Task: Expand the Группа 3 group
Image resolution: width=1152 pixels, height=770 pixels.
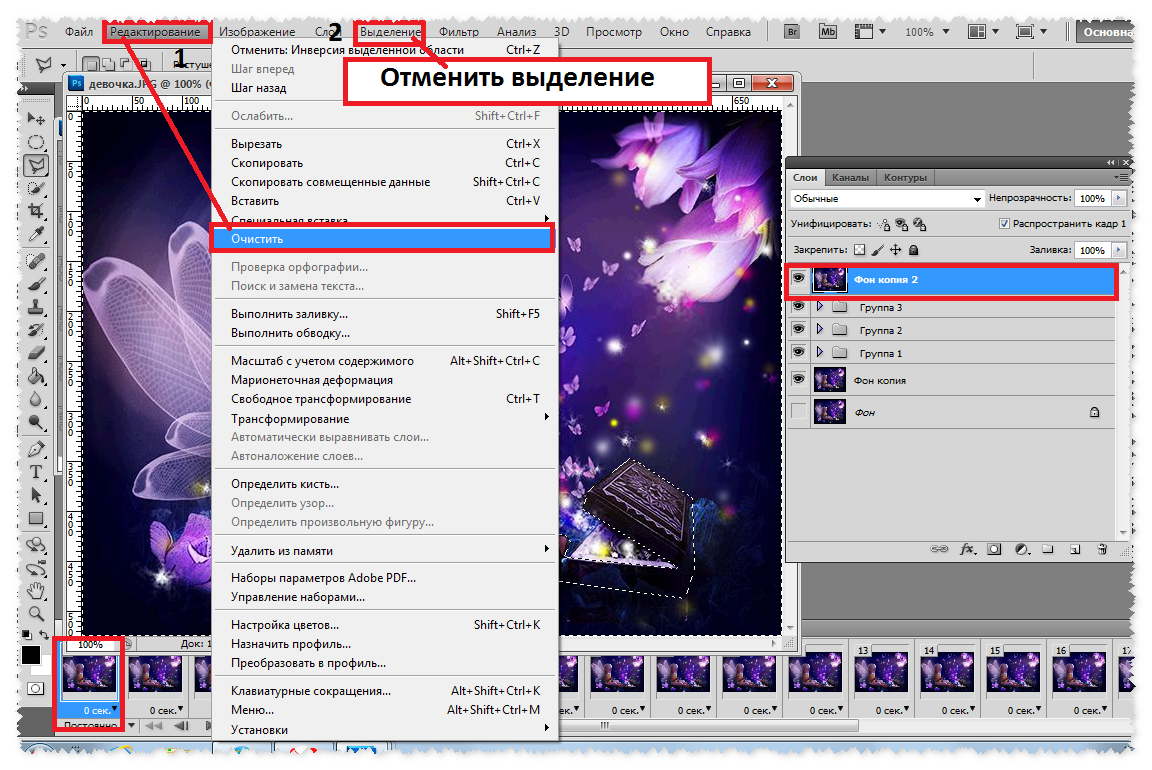Action: (x=820, y=306)
